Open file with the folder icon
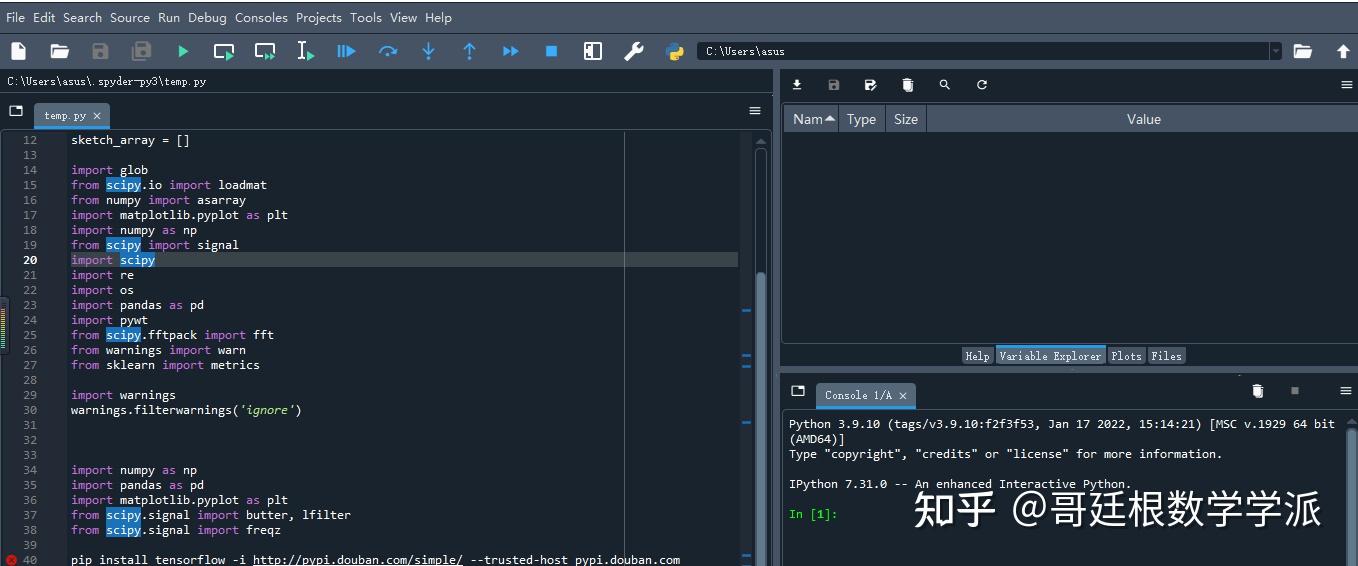 [x=60, y=51]
